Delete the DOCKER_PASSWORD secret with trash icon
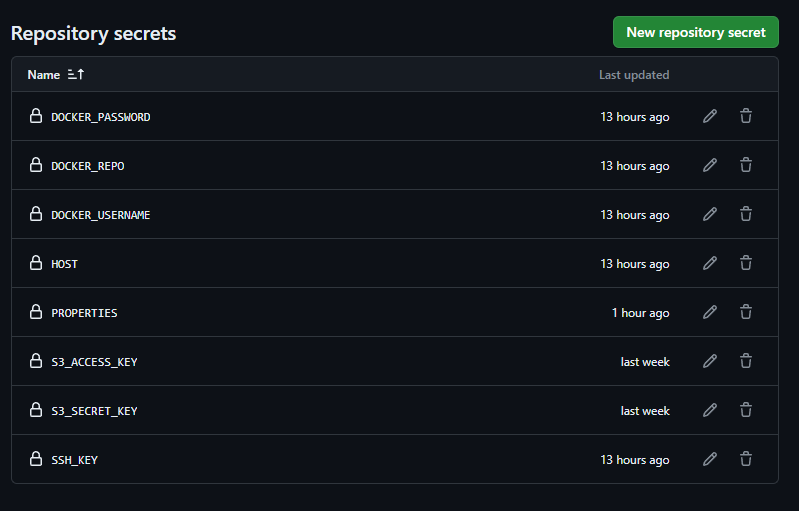This screenshot has height=511, width=799. [745, 116]
